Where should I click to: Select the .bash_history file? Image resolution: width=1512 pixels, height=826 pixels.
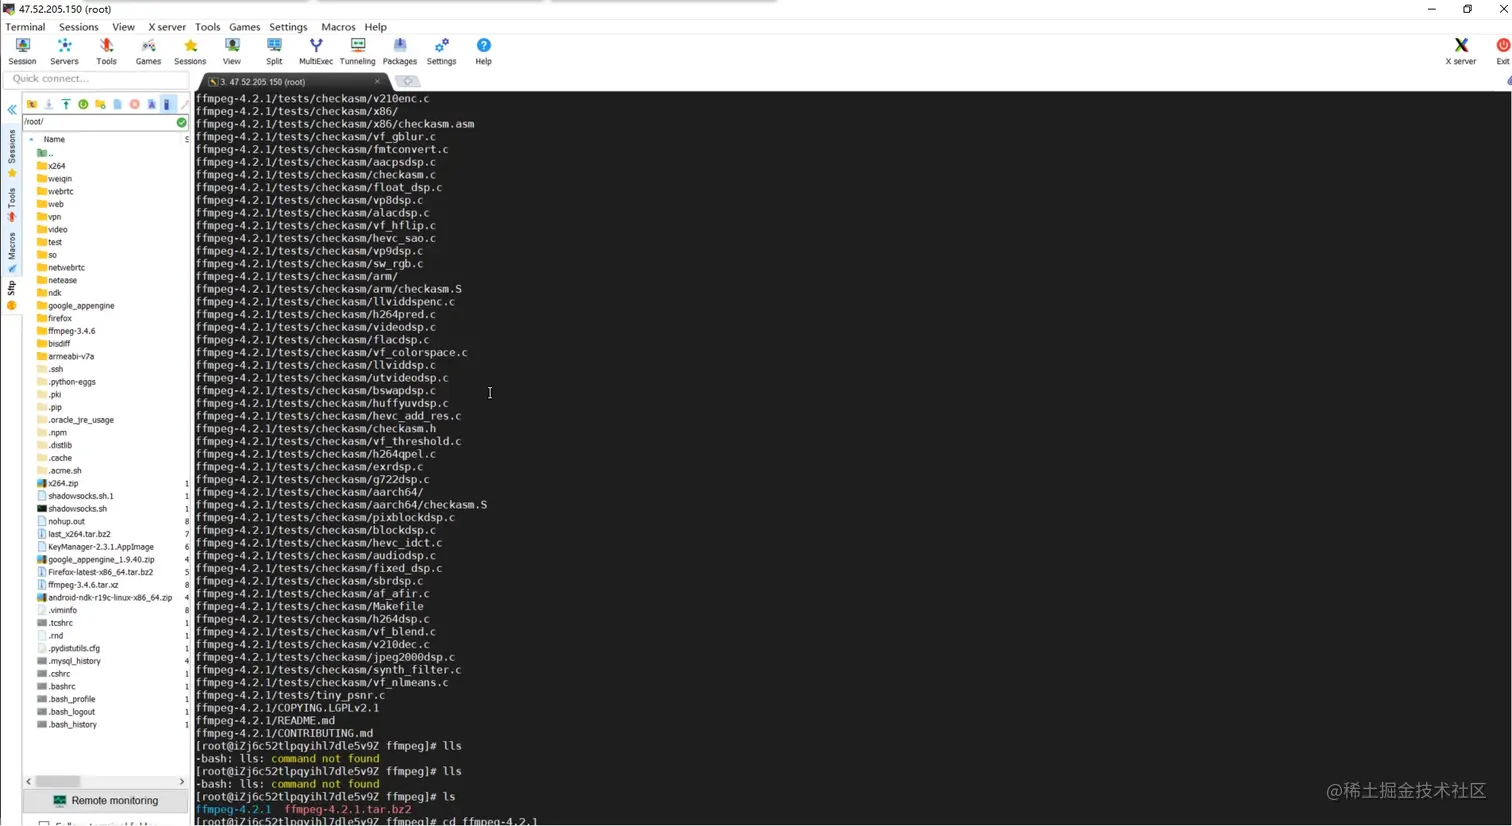click(67, 725)
